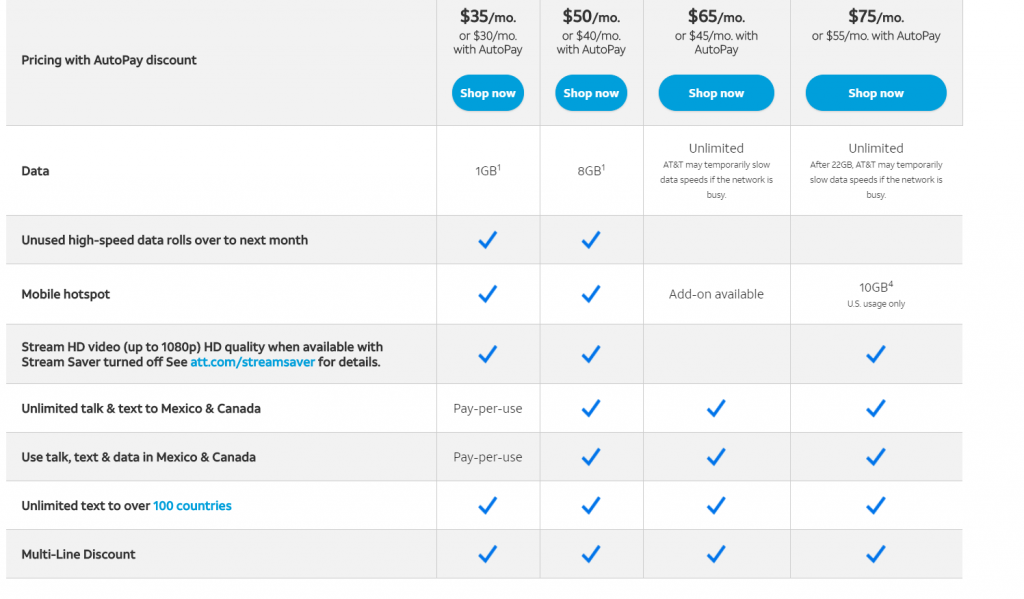Click Shop now under the $65/mo. plan

(x=716, y=93)
